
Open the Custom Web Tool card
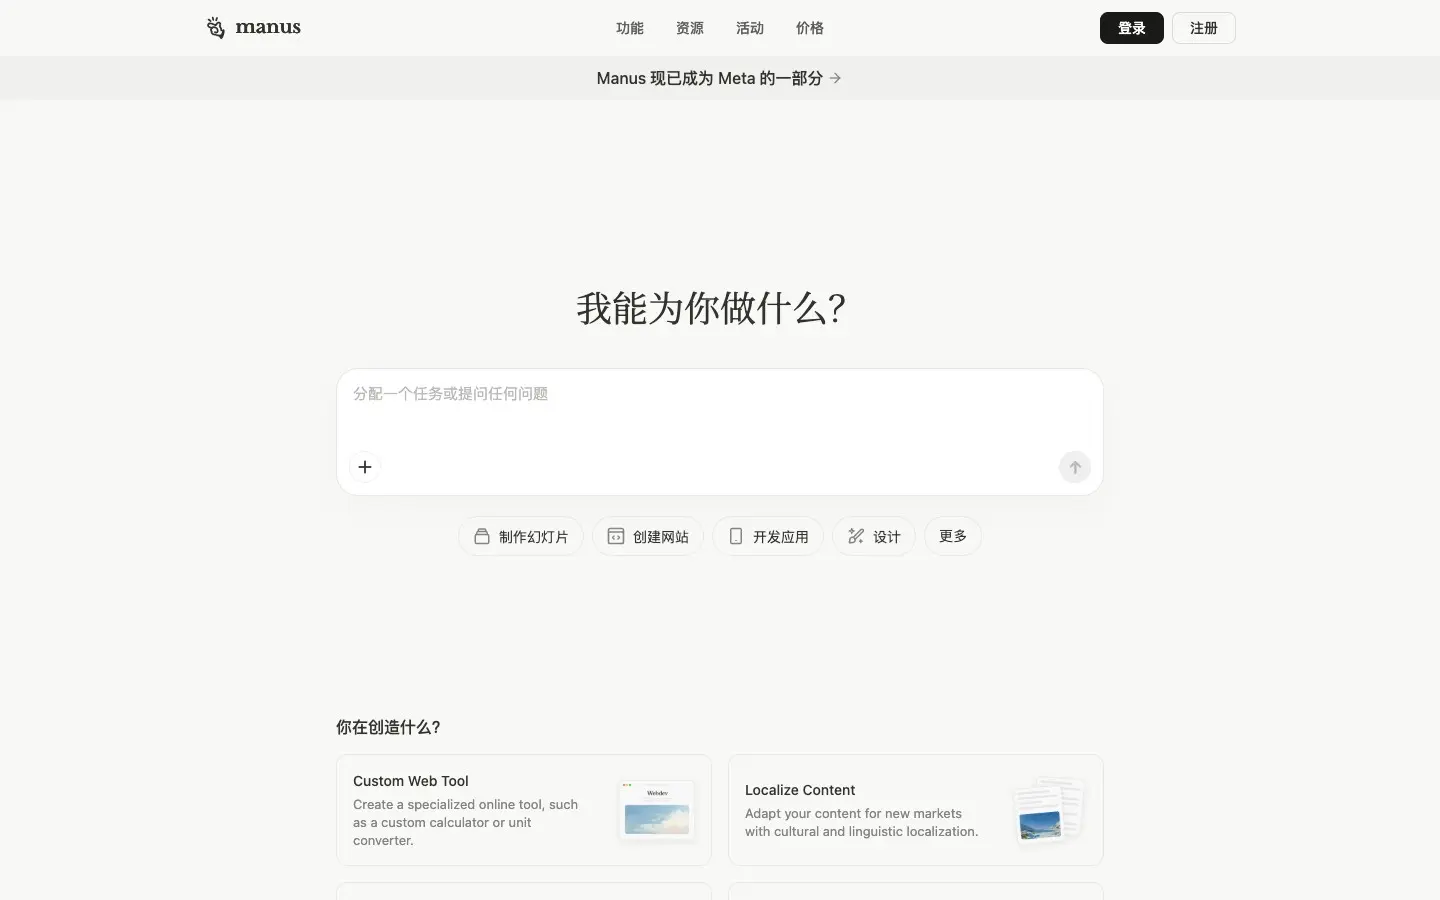(x=470, y=809)
